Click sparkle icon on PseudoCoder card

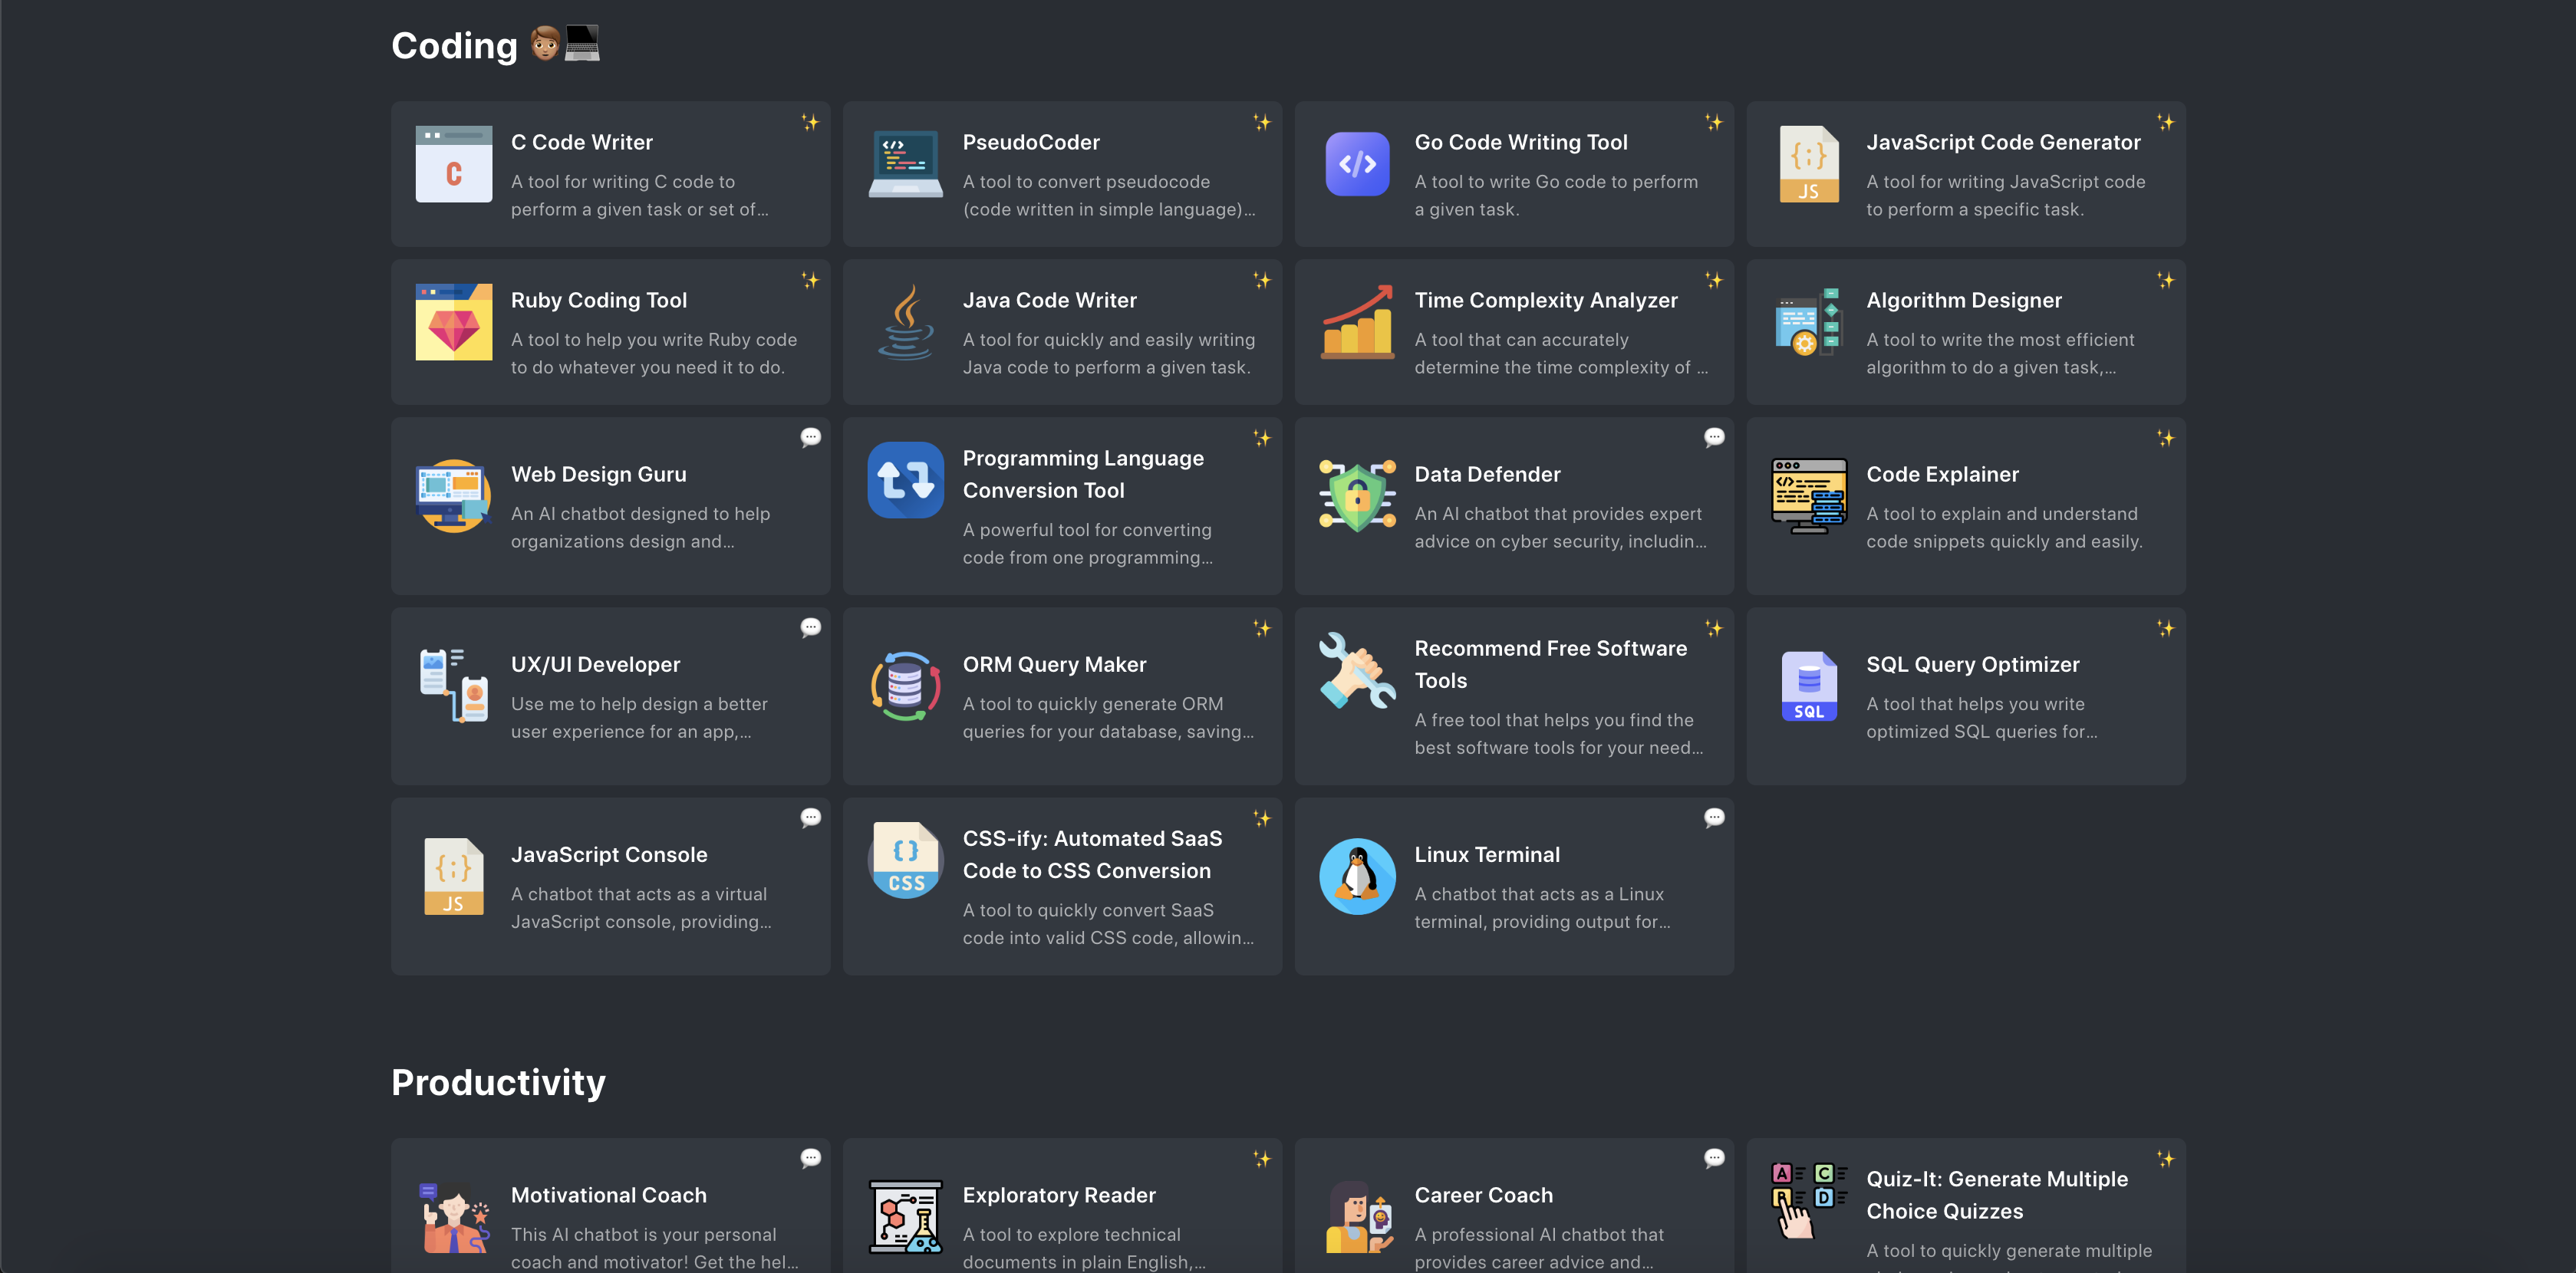1262,122
